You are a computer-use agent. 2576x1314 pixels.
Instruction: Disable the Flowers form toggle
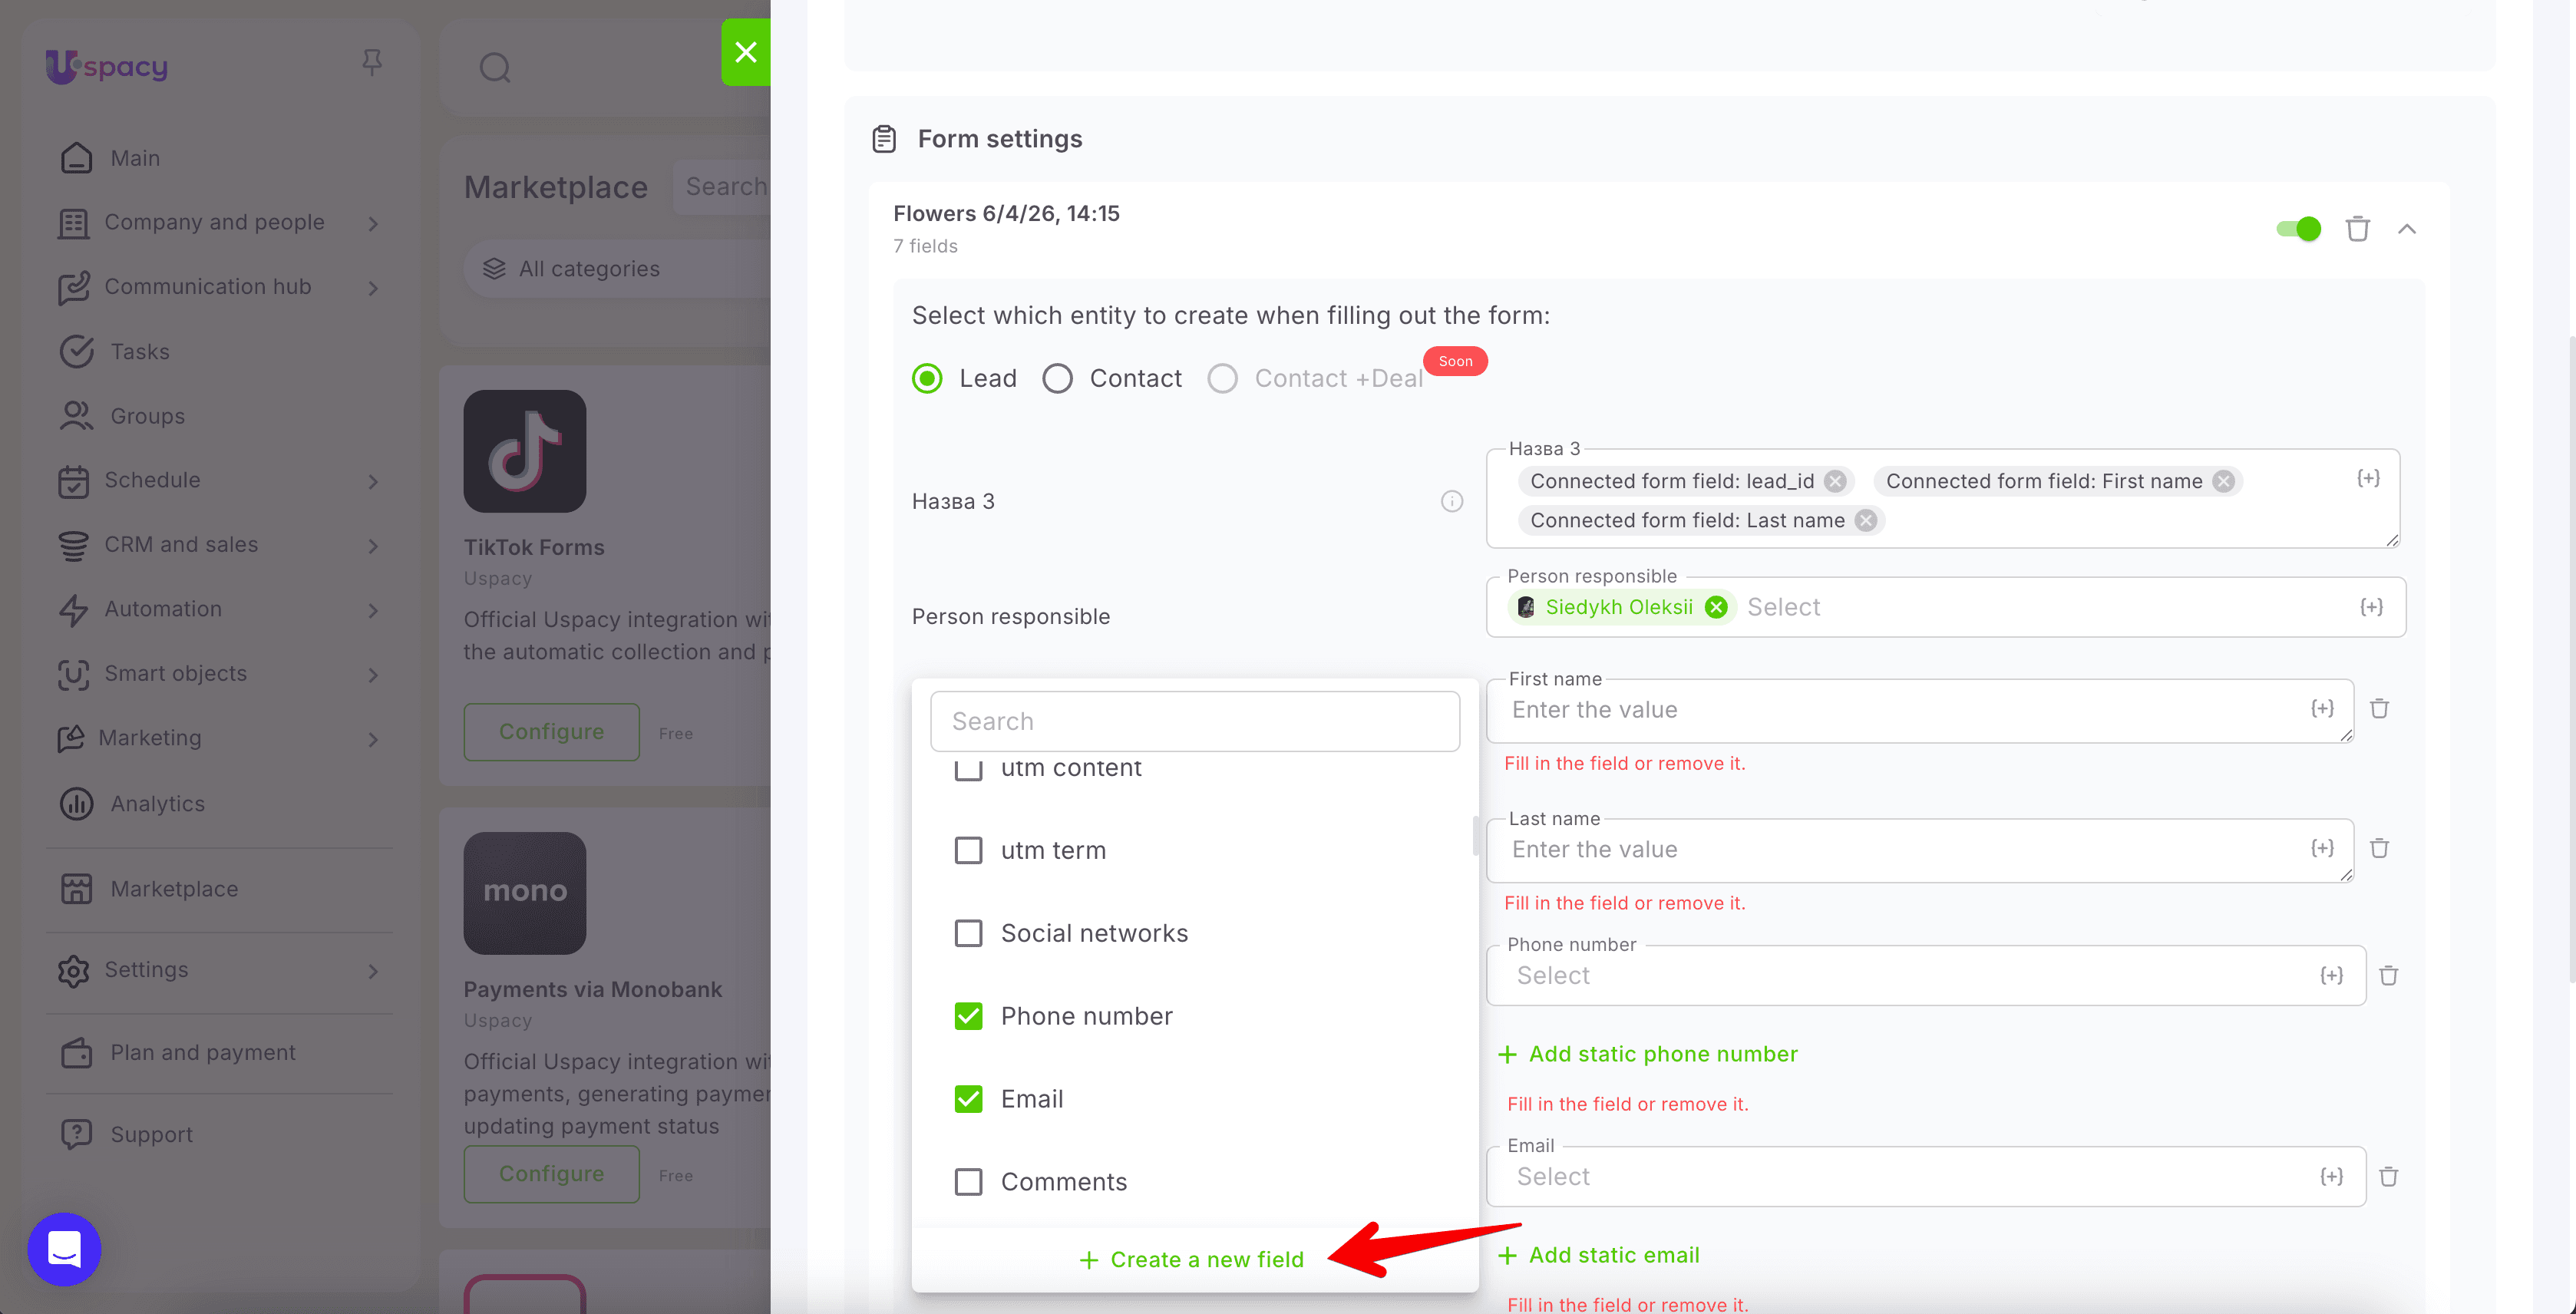(x=2298, y=229)
